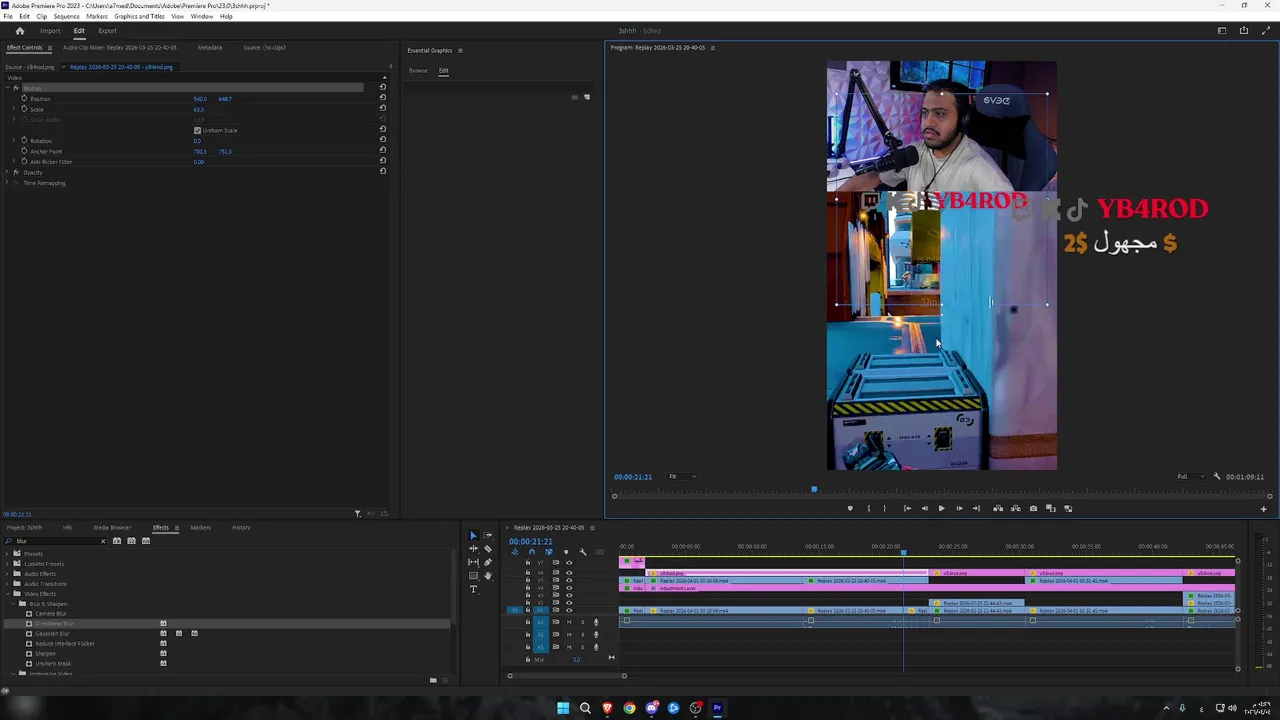Collapse the Video Effects folder

(7, 594)
